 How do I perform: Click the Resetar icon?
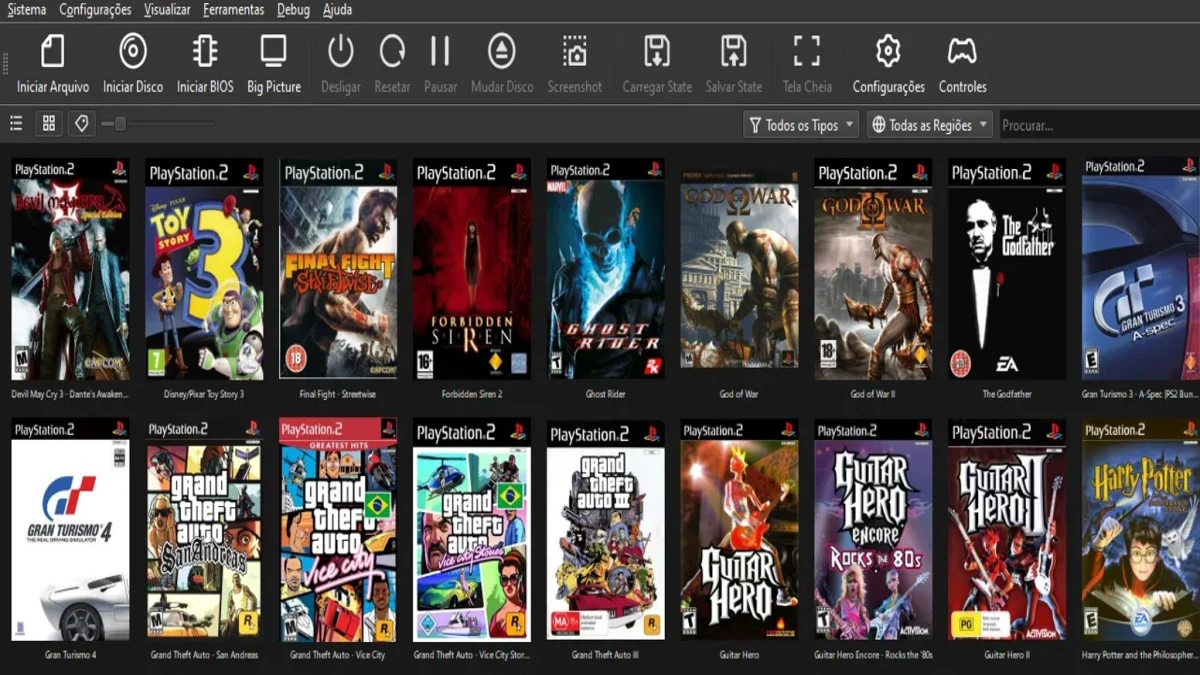pos(392,51)
